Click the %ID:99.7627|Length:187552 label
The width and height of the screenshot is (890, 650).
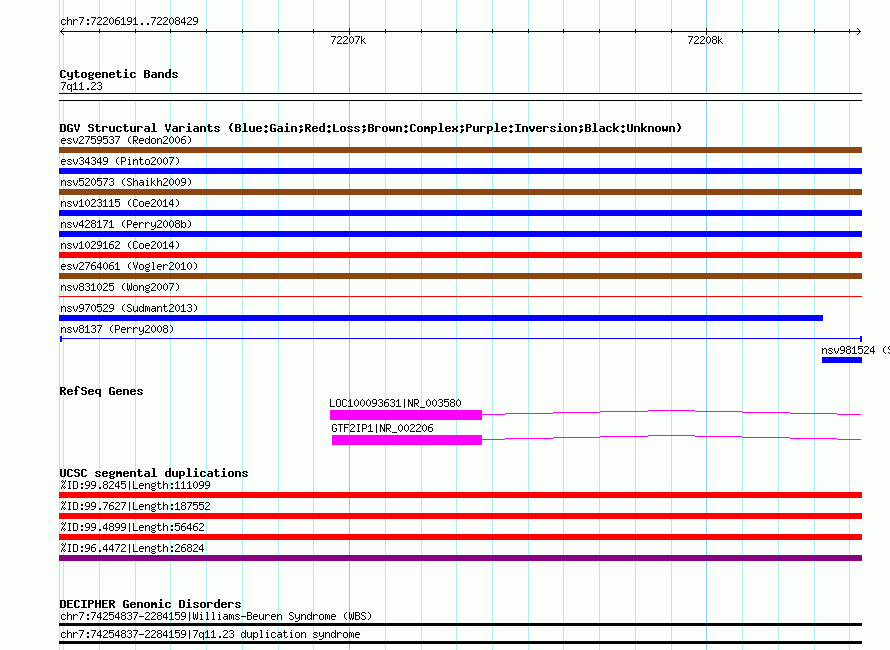pos(135,506)
